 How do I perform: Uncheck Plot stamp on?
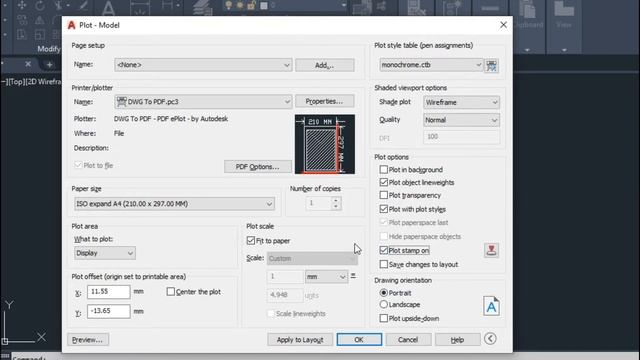[384, 250]
